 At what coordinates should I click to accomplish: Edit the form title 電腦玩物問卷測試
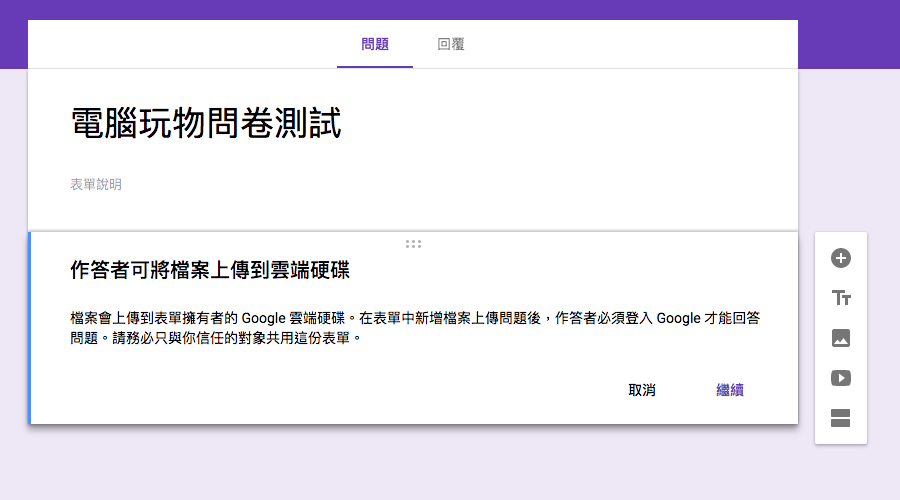tap(205, 123)
